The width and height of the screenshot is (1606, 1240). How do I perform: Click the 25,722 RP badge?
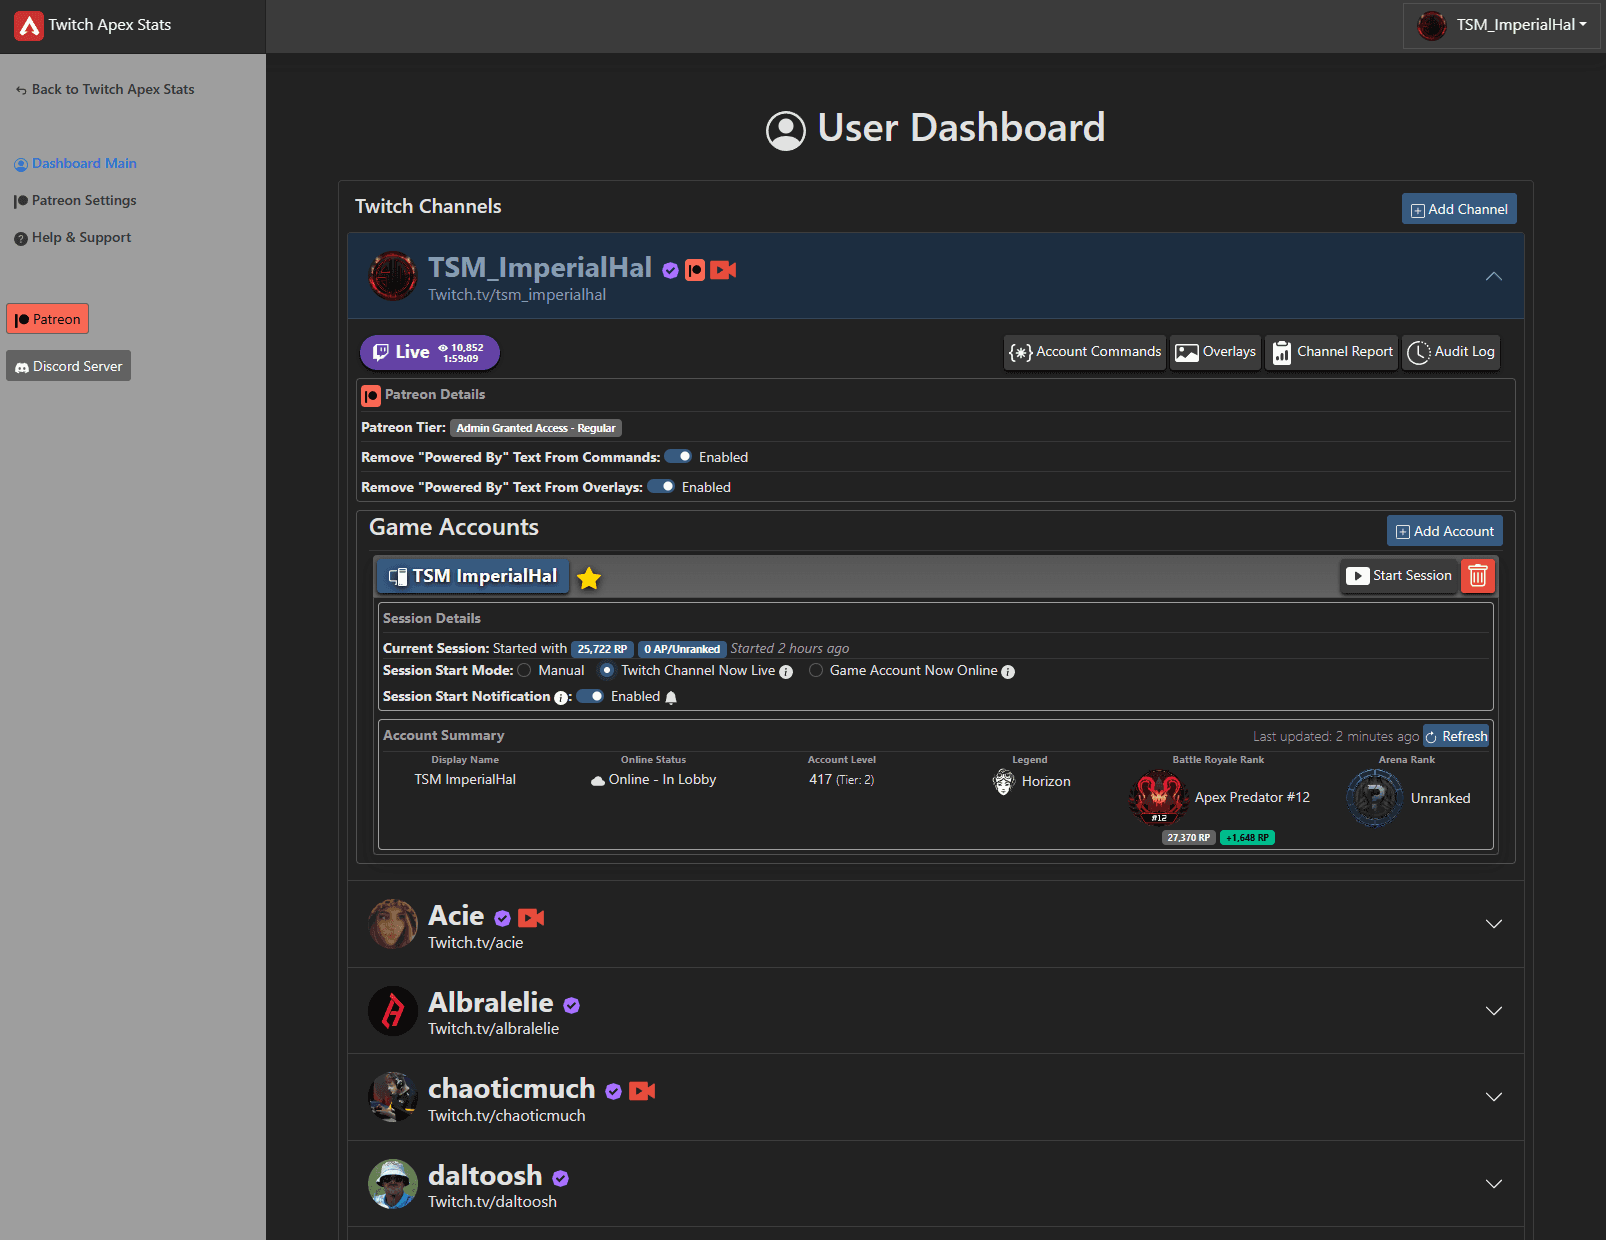tap(602, 649)
